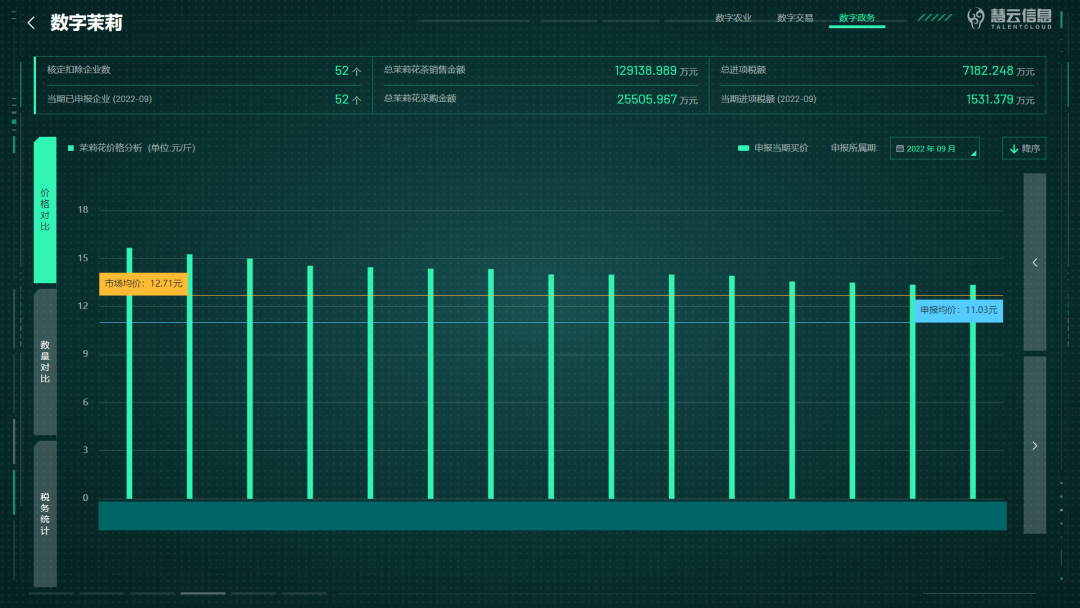
Task: Click the 慧云信息 logo
Action: click(1009, 19)
